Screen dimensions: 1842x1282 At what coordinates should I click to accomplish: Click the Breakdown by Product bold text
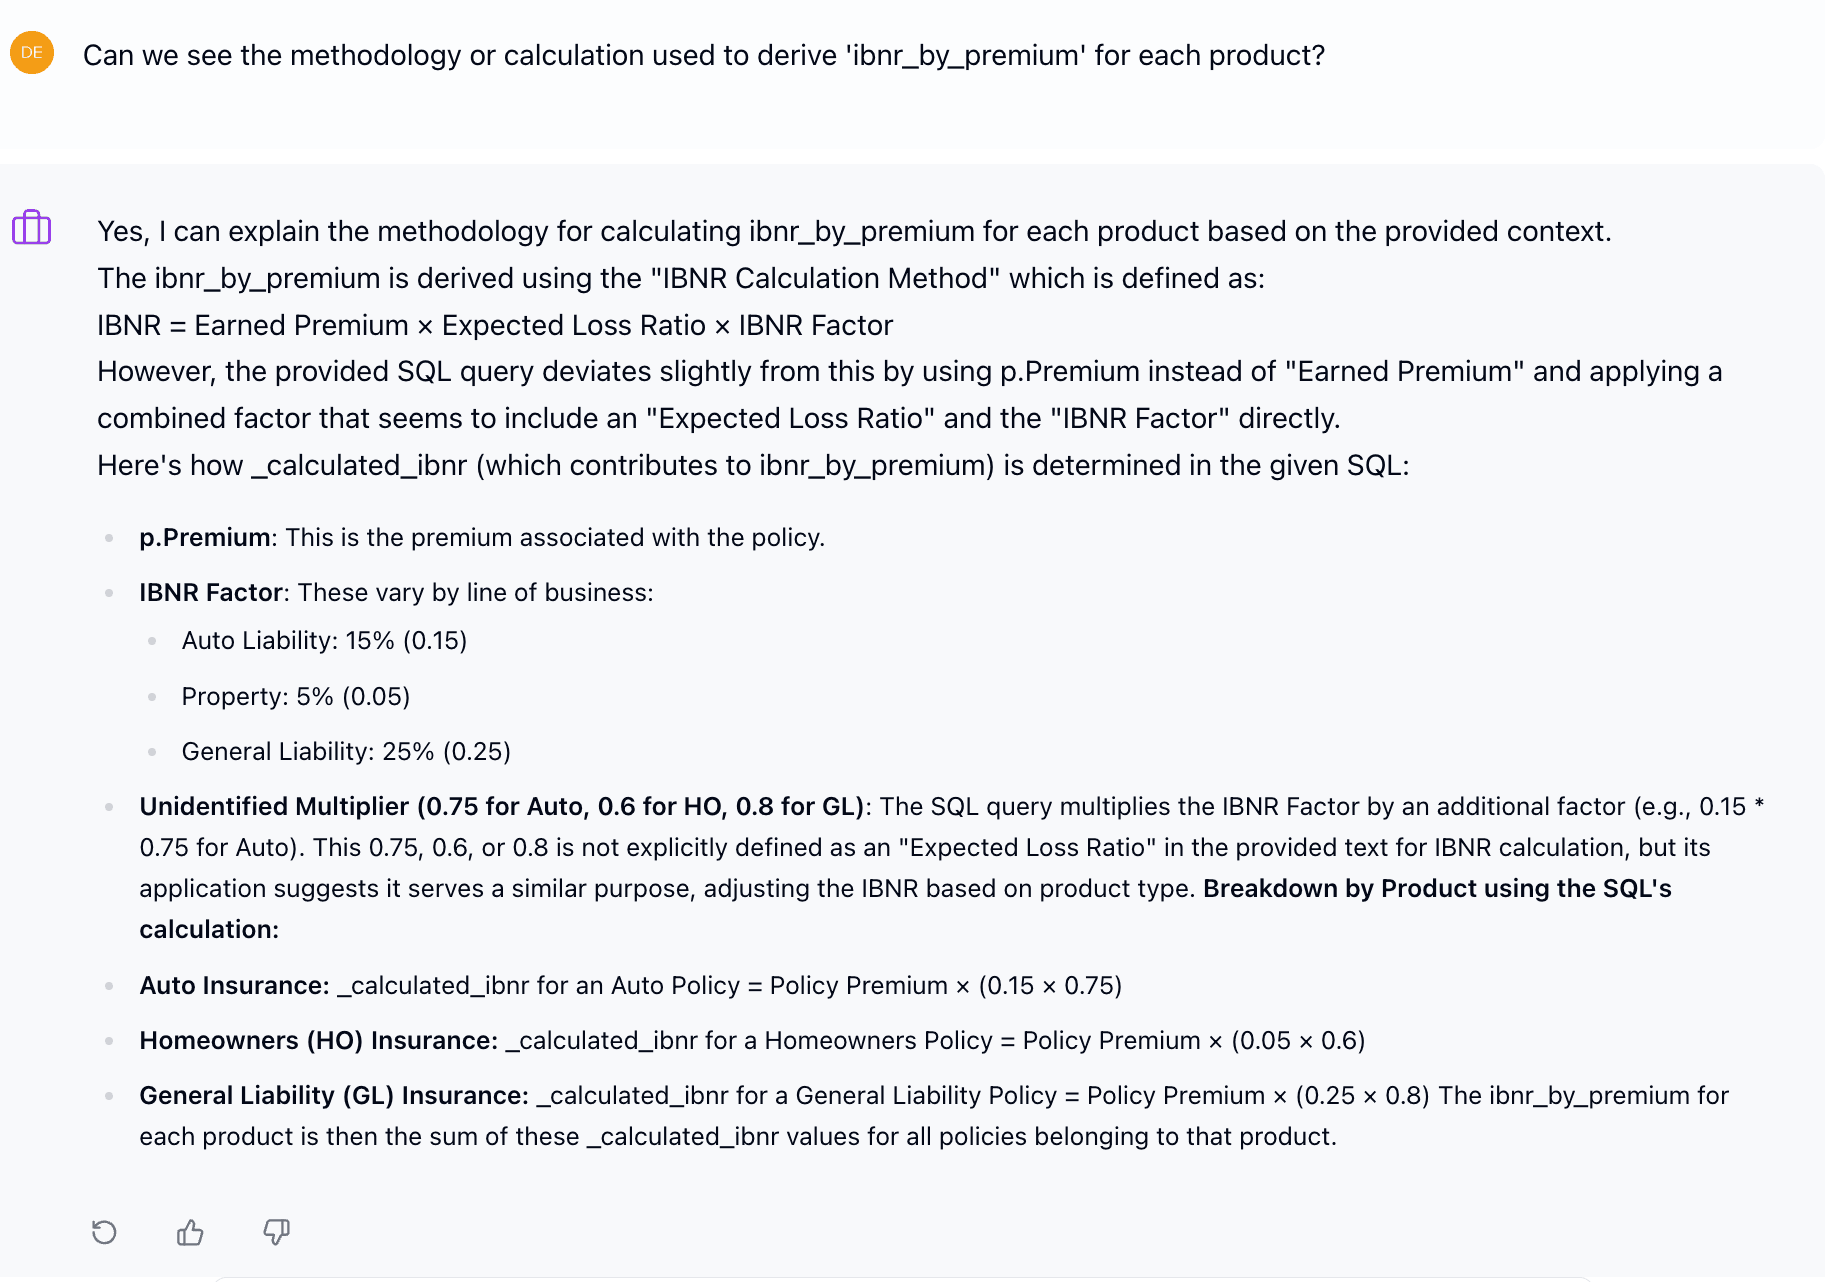(1436, 888)
